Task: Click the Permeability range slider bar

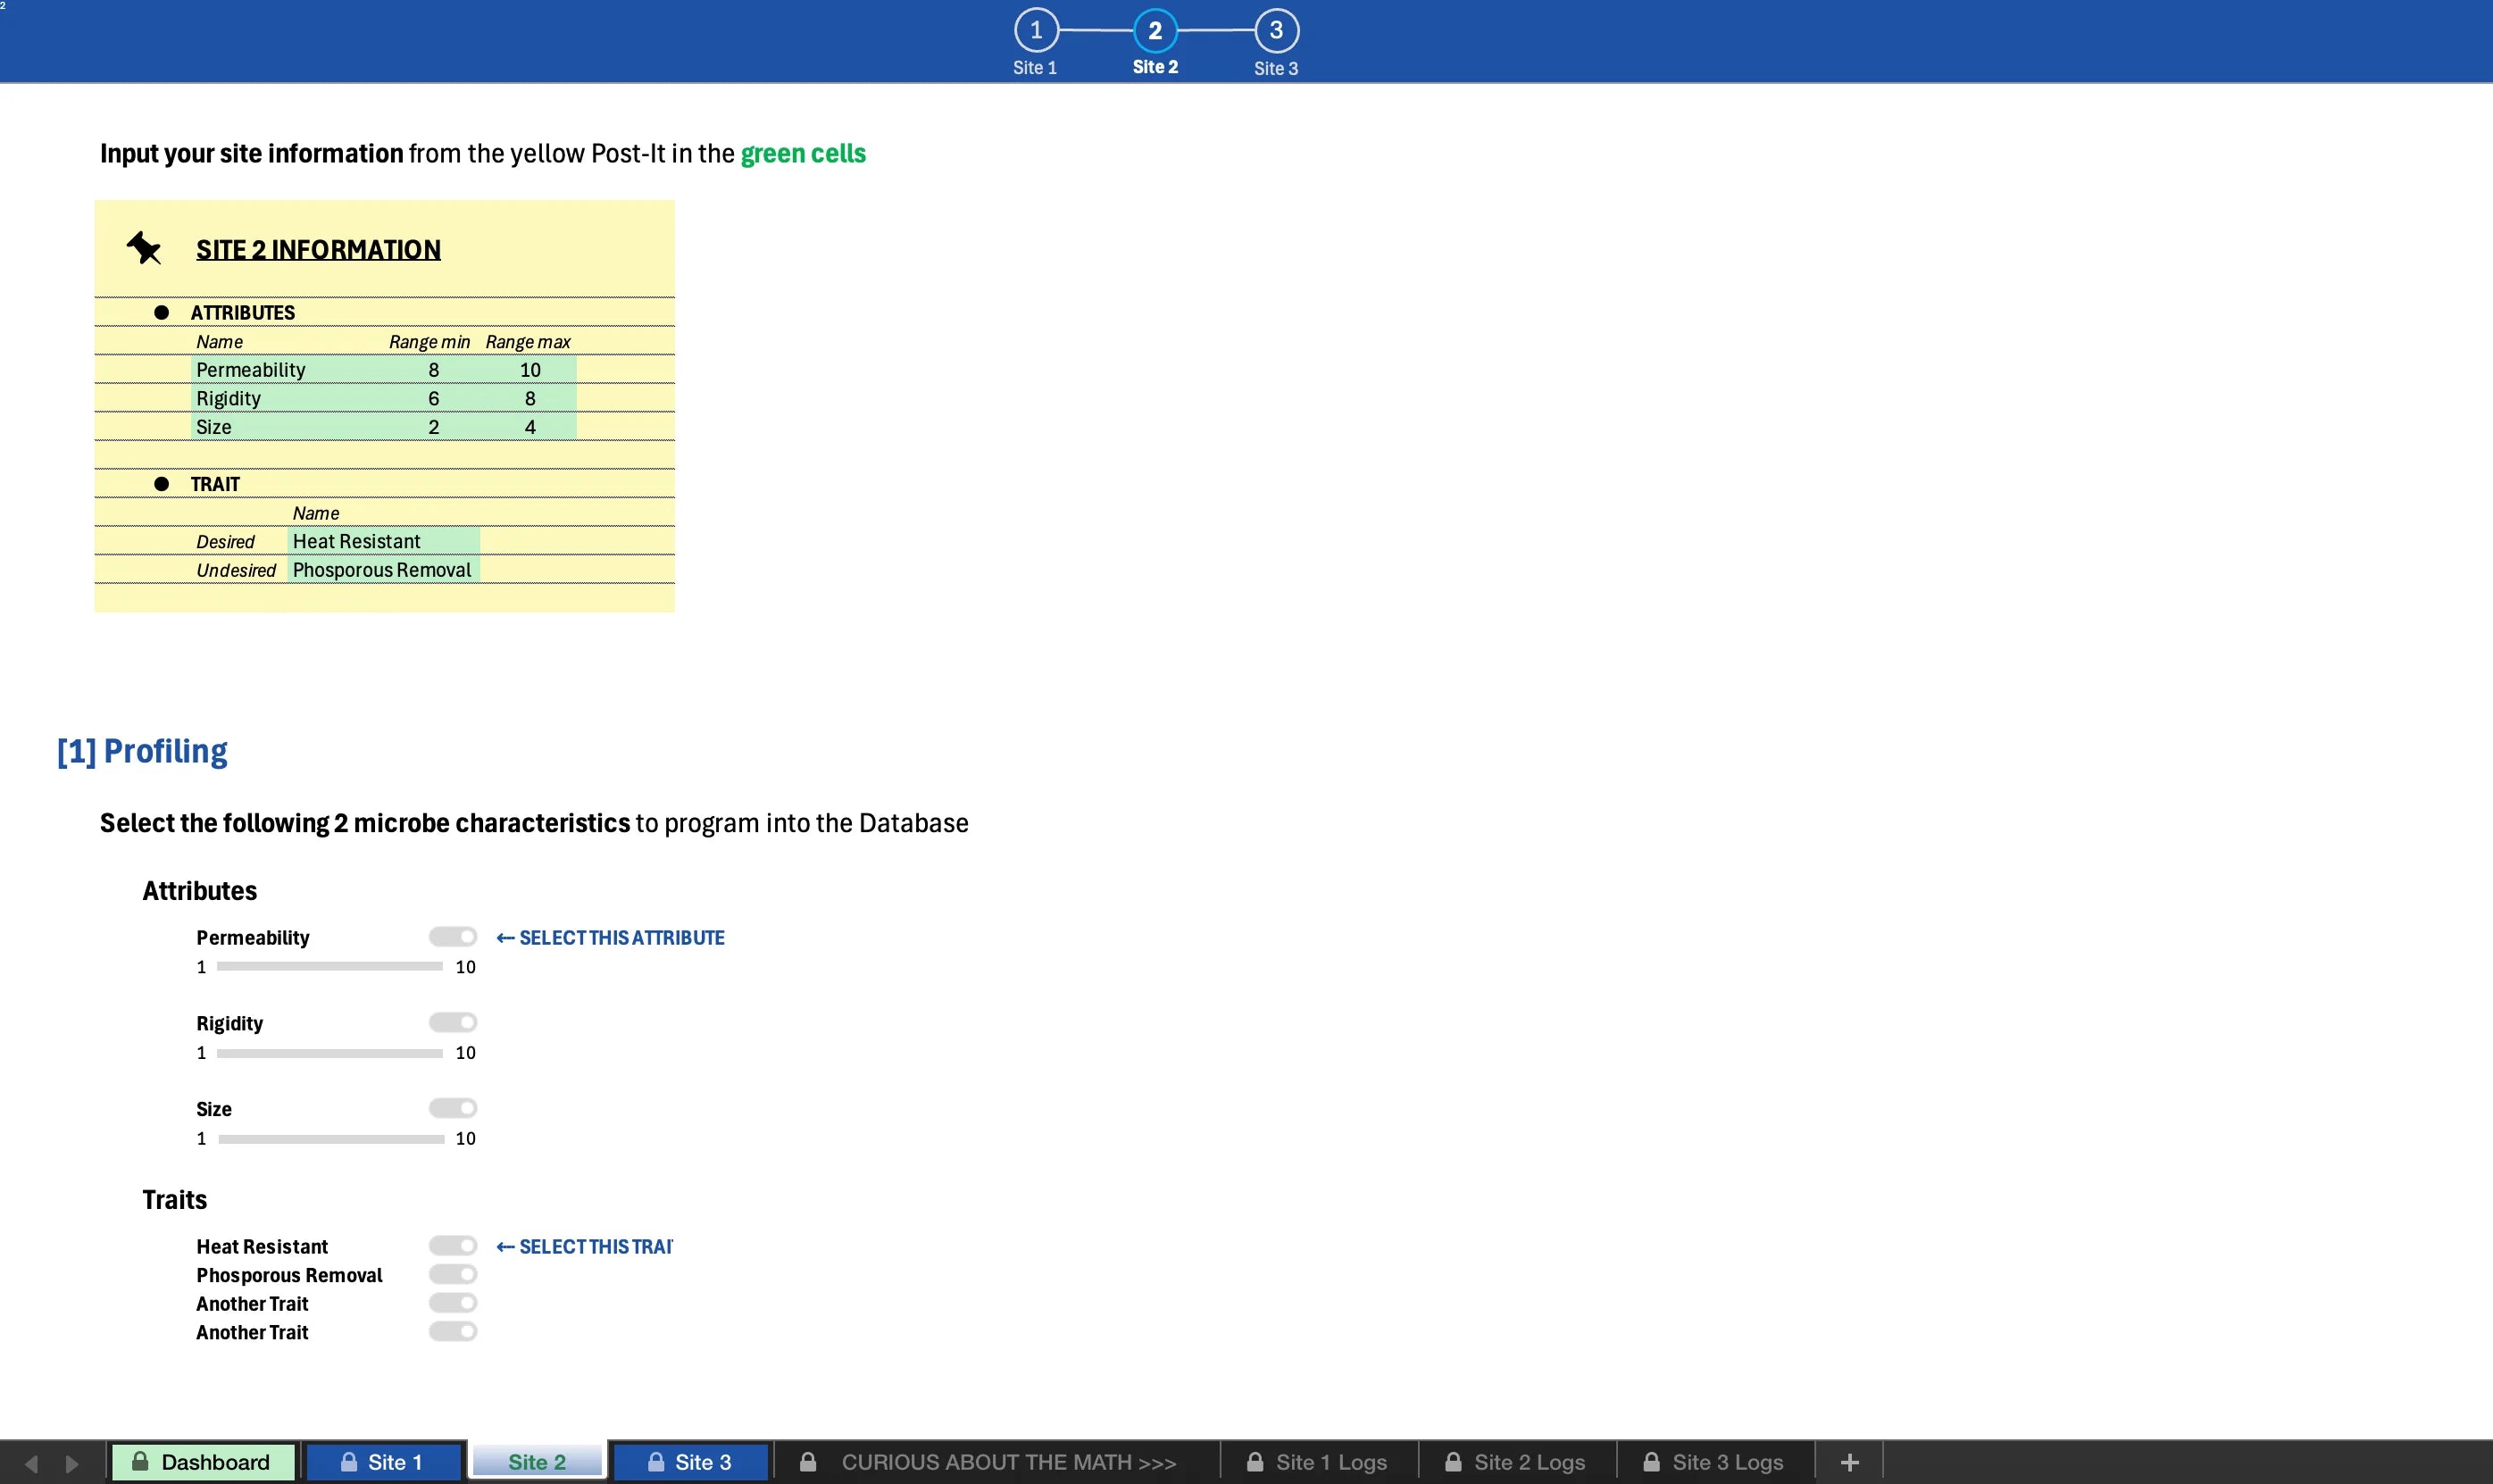Action: point(329,966)
